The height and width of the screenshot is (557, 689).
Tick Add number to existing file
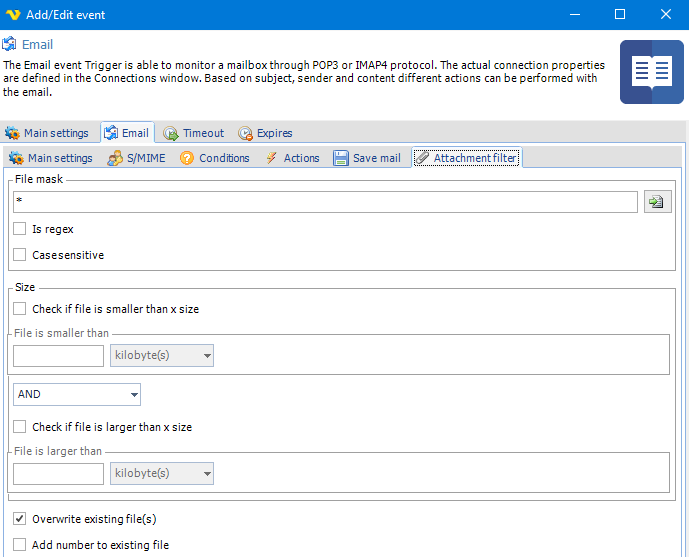[20, 545]
